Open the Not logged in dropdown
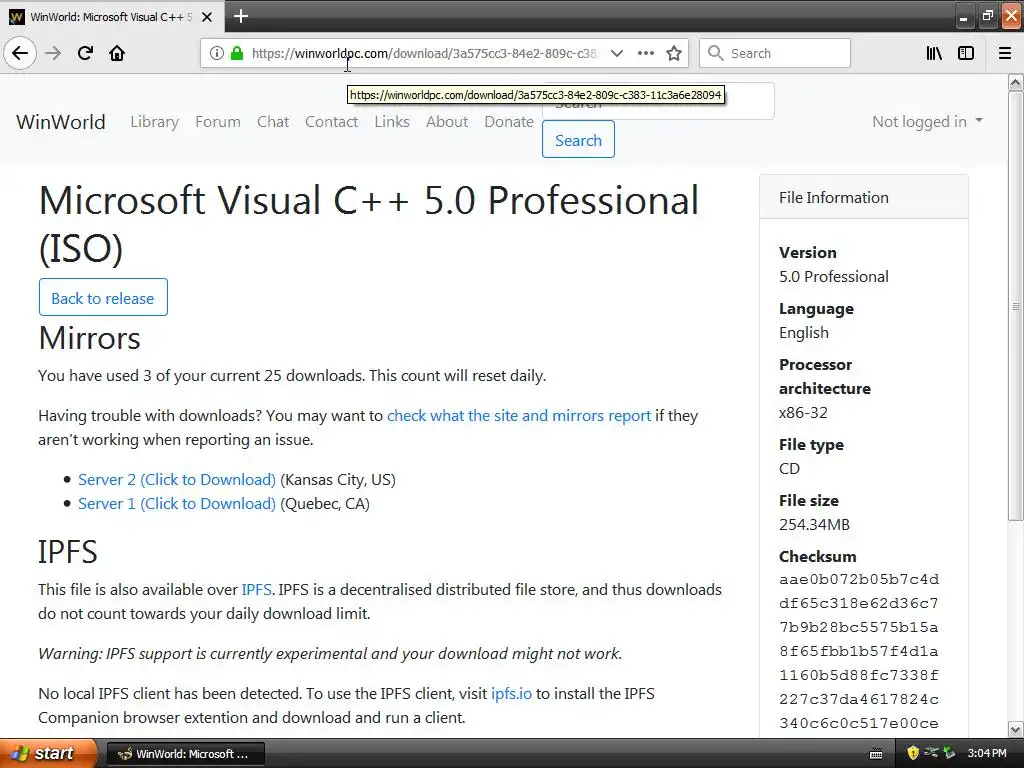1024x768 pixels. click(927, 121)
